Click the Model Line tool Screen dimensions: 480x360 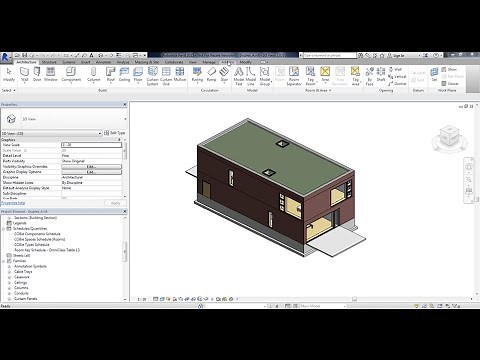[251, 76]
